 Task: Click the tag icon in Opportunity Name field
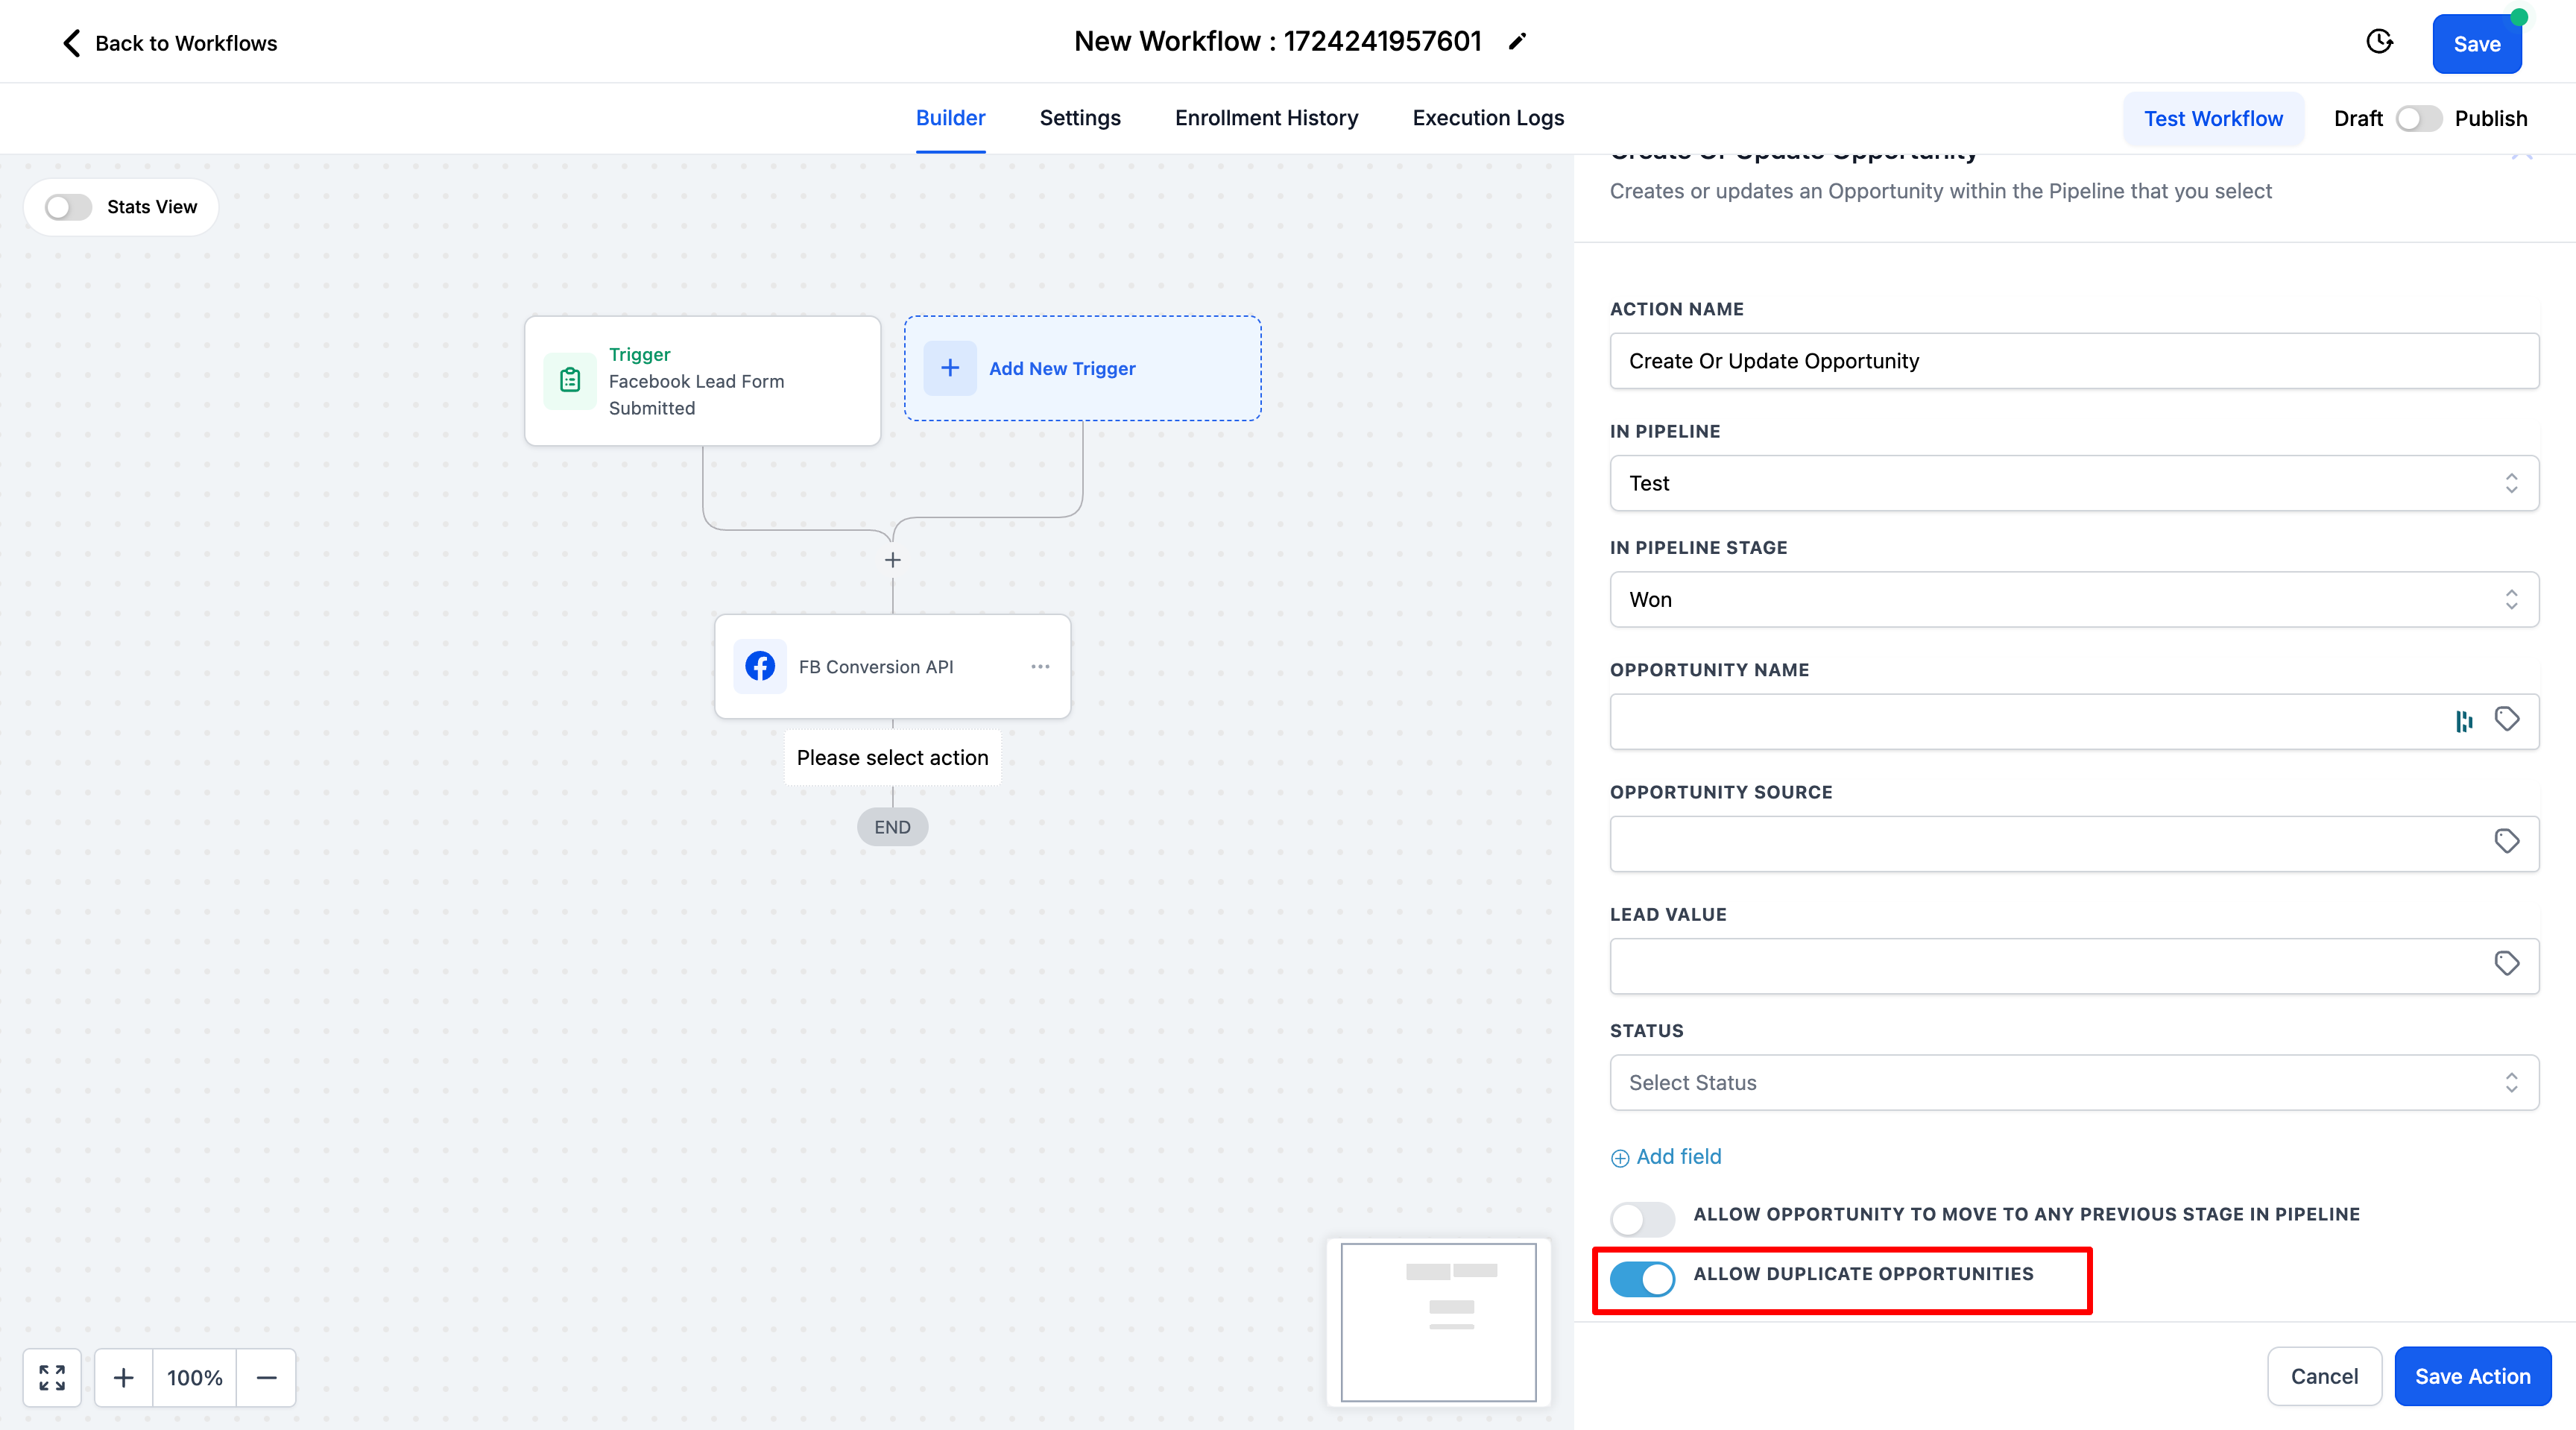click(x=2506, y=720)
